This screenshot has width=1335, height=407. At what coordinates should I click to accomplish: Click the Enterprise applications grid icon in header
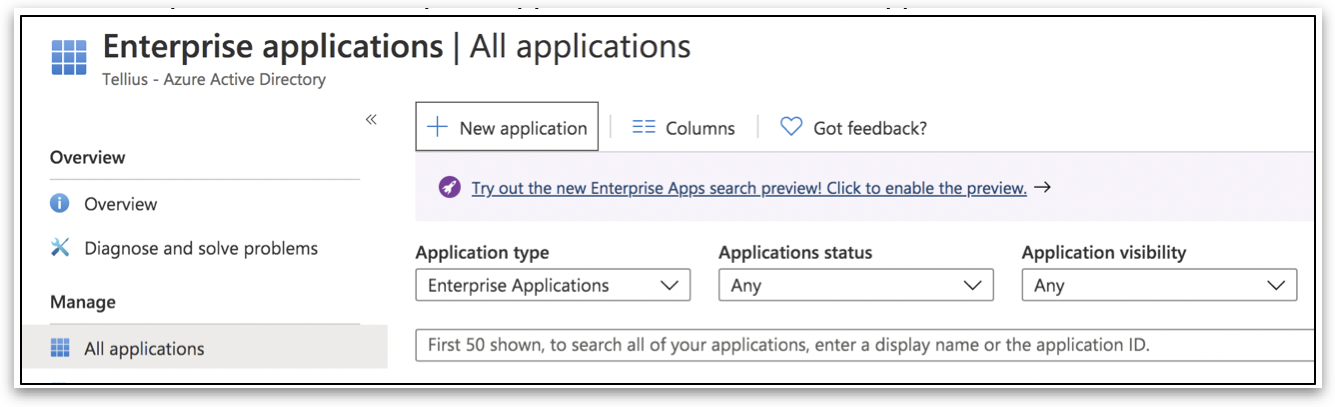[x=68, y=58]
